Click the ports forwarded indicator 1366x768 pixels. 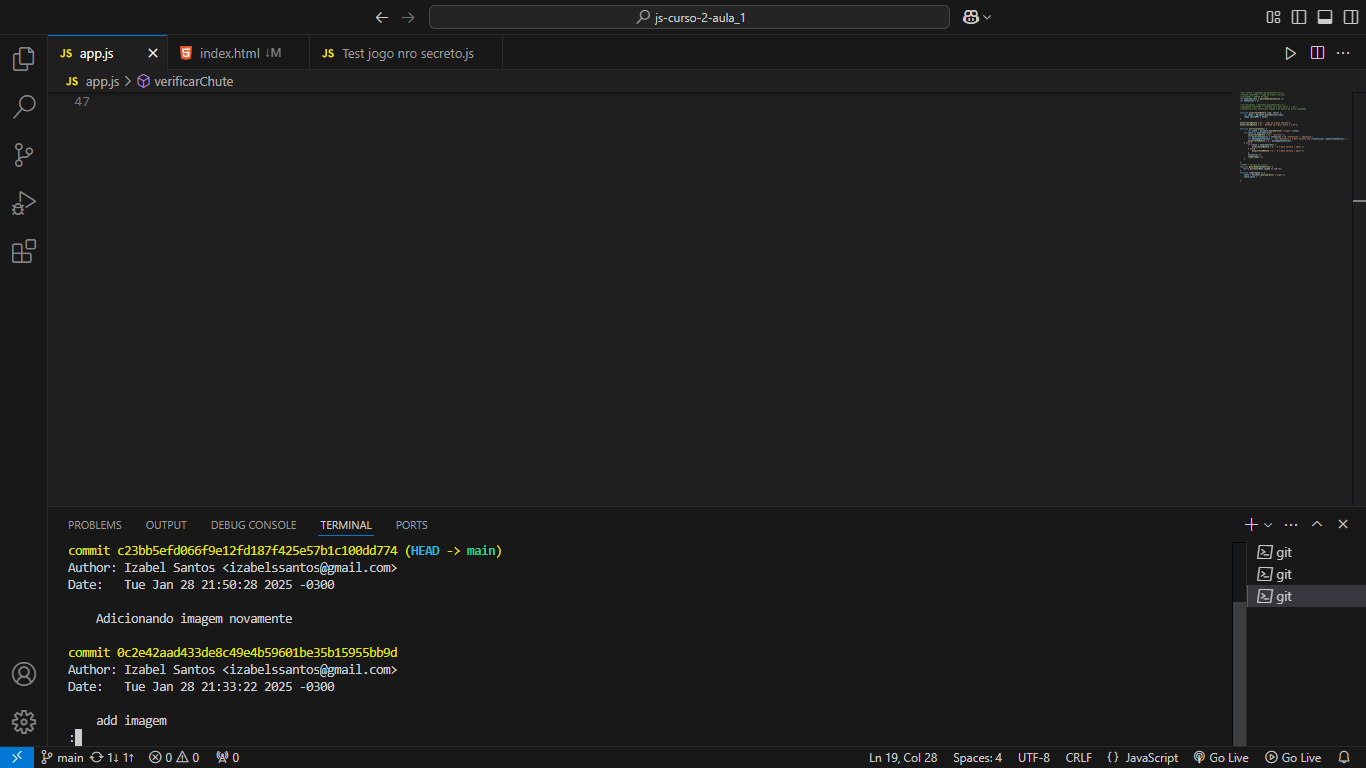coord(227,757)
